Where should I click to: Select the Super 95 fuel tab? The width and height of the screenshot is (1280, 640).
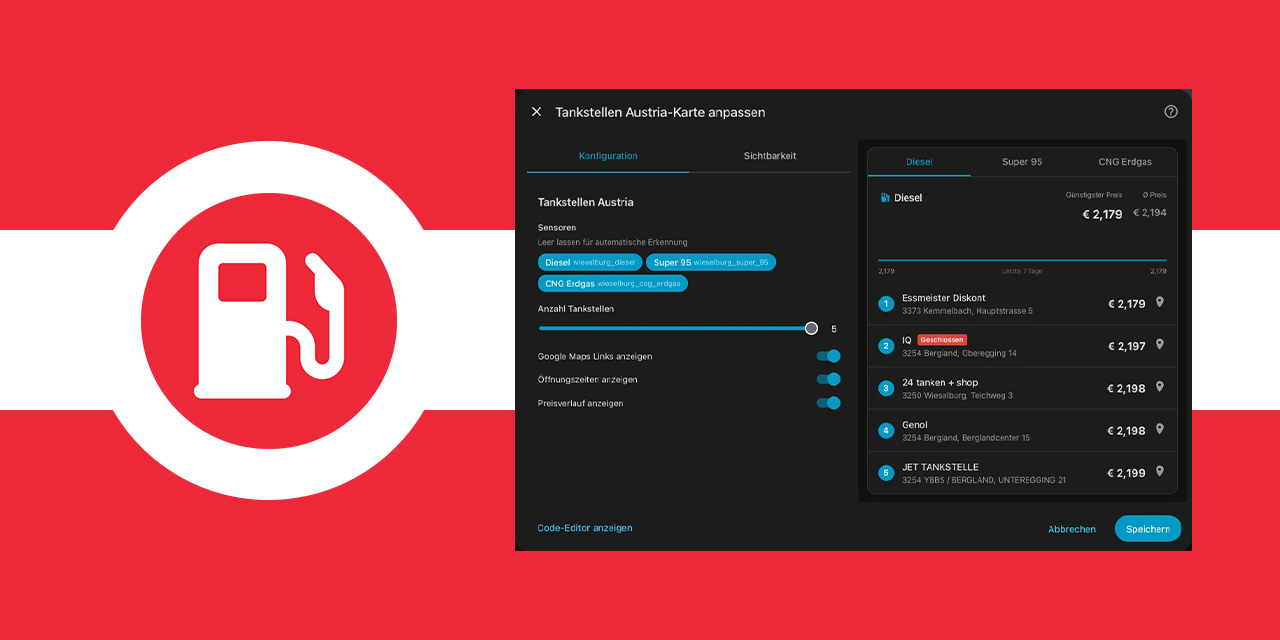coord(1021,162)
